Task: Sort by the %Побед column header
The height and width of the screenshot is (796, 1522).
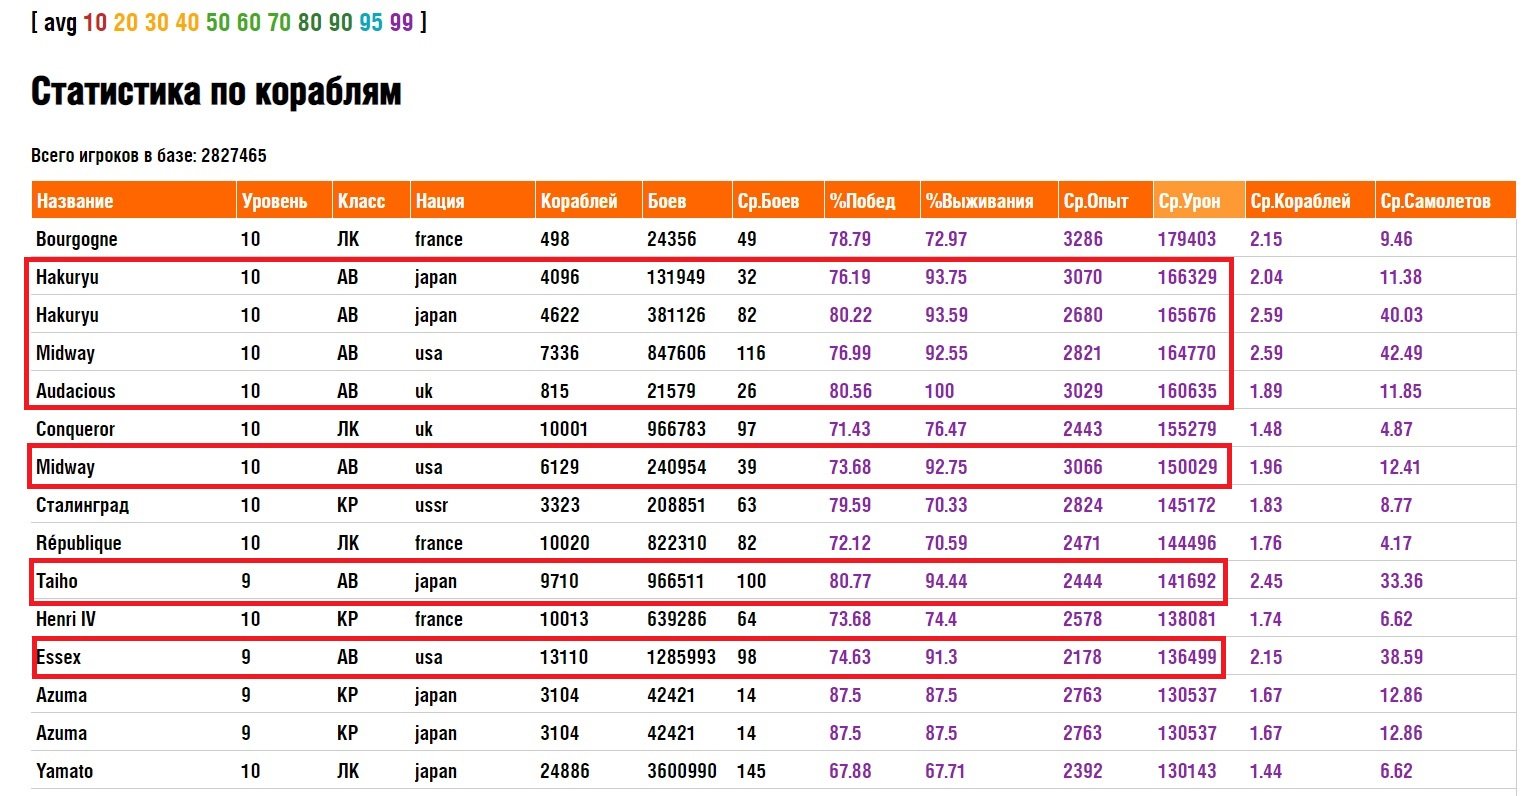Action: (x=862, y=201)
